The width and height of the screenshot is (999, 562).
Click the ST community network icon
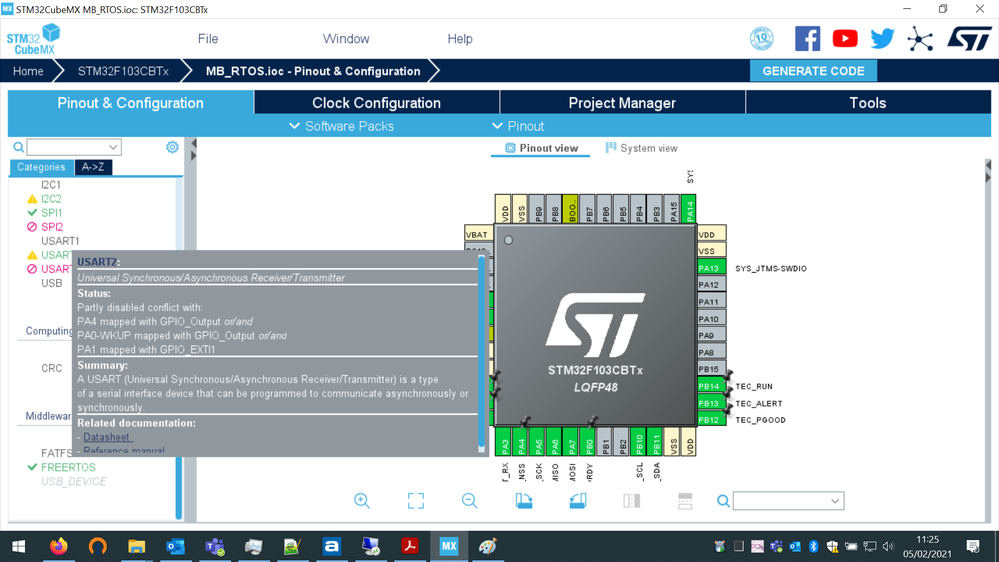coord(920,40)
